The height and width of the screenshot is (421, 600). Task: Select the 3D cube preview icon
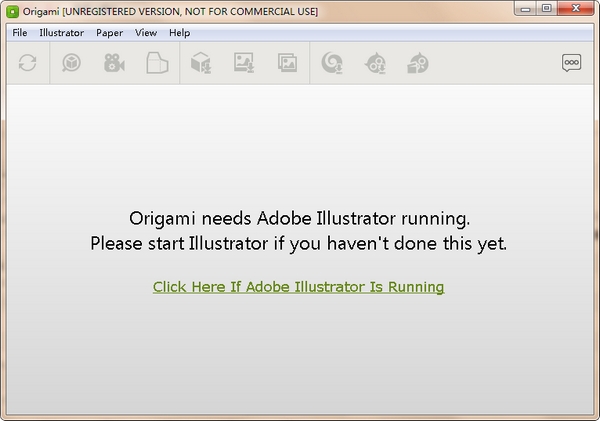click(71, 63)
